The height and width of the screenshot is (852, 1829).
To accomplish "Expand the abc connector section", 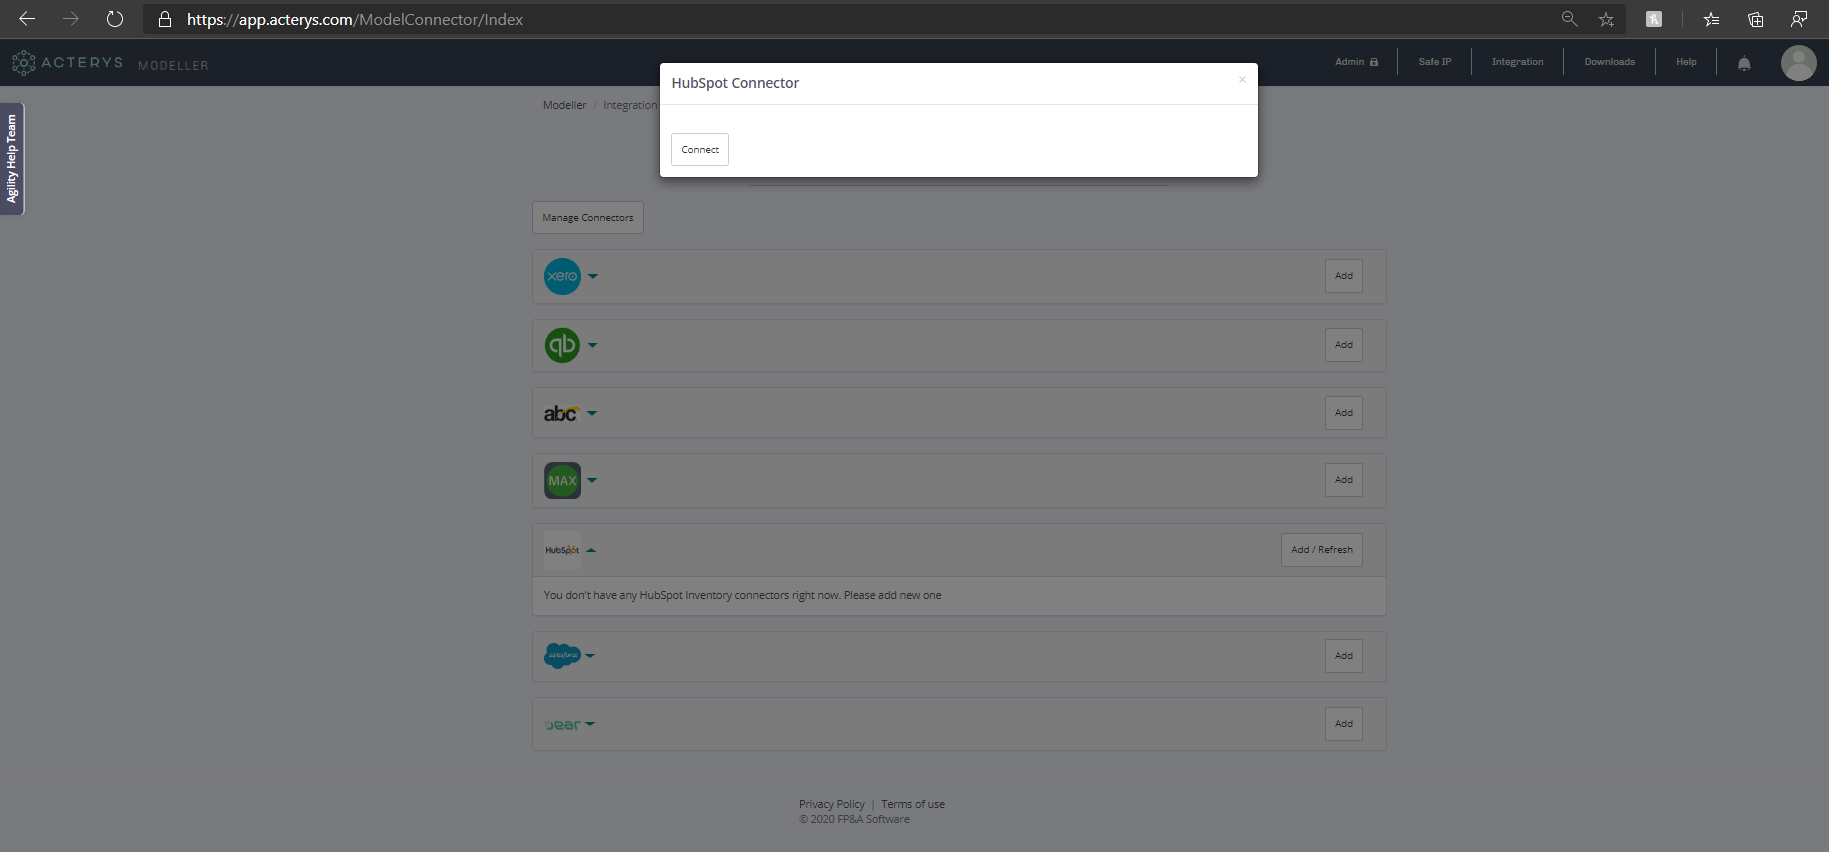I will pos(592,413).
